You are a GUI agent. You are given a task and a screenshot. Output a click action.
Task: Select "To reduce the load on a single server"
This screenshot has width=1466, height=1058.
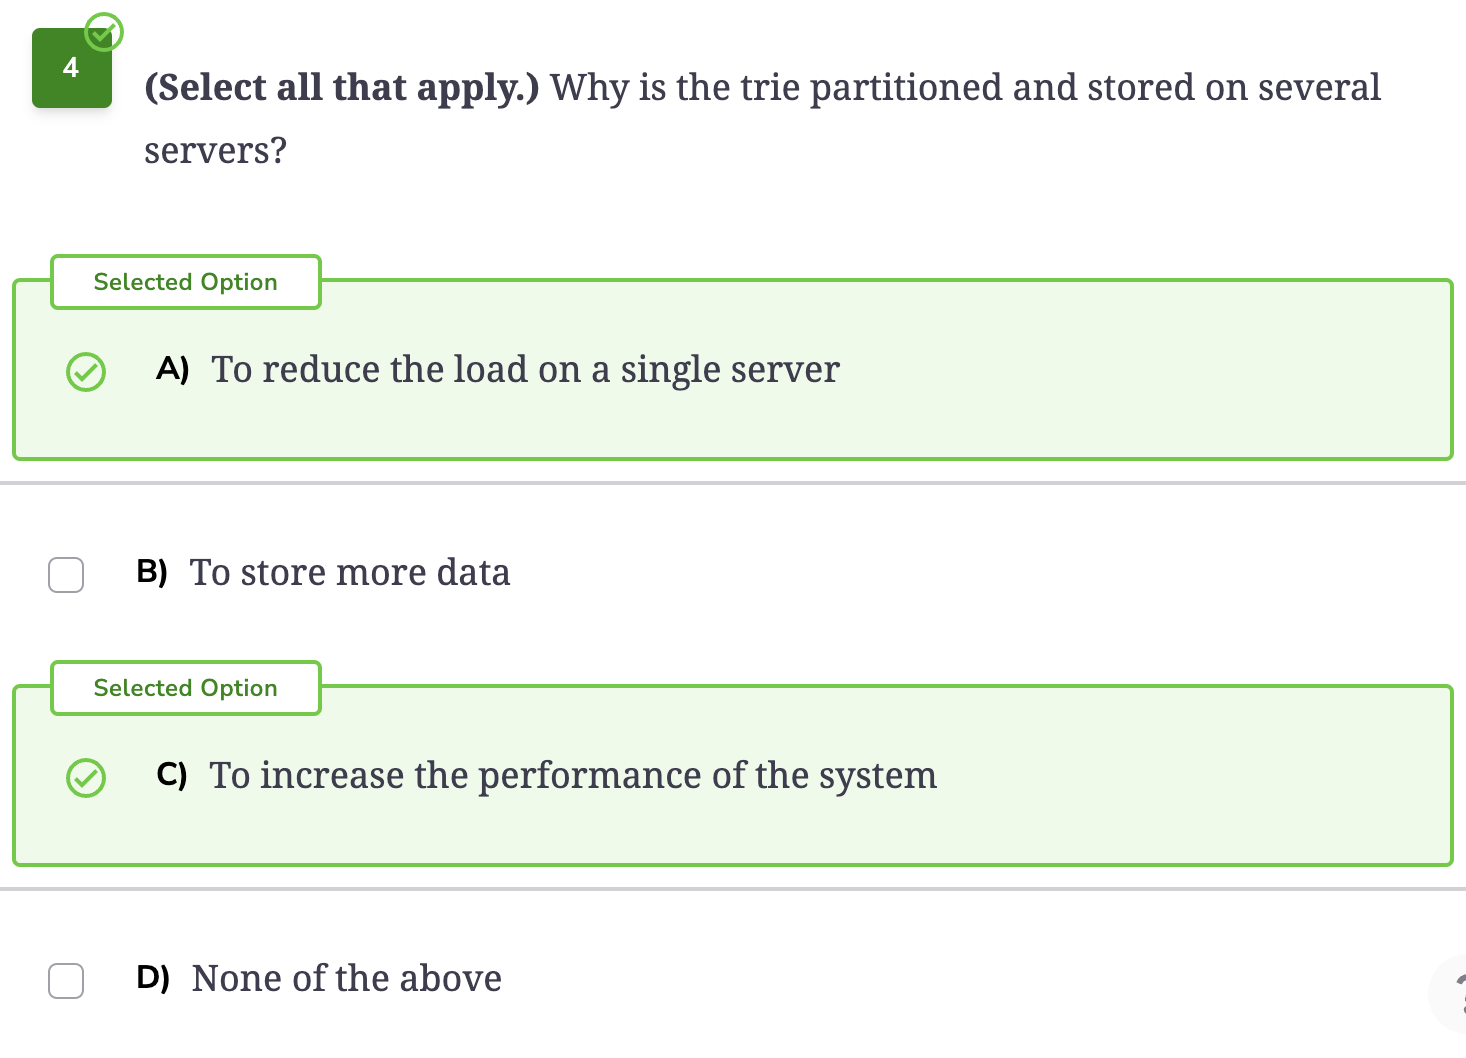point(525,370)
